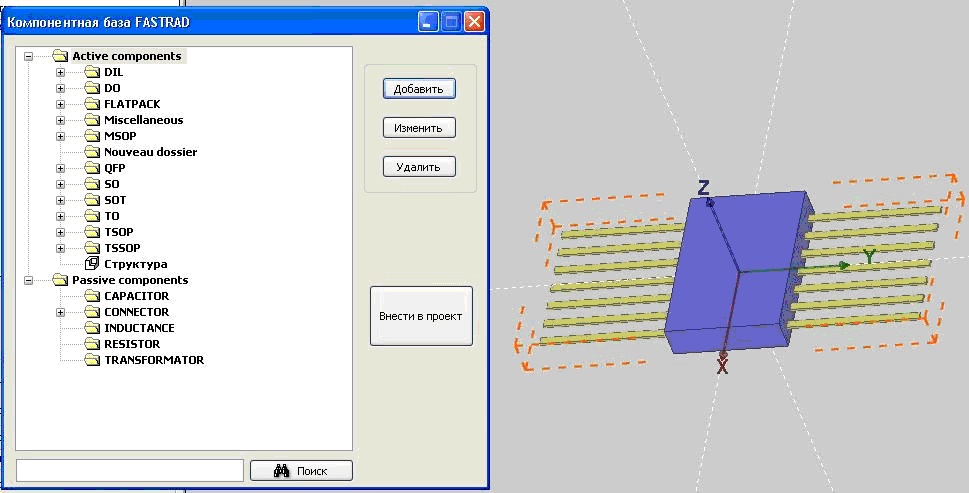Viewport: 969px width, 493px height.
Task: Expand the CONNECTOR folder node
Action: [61, 312]
